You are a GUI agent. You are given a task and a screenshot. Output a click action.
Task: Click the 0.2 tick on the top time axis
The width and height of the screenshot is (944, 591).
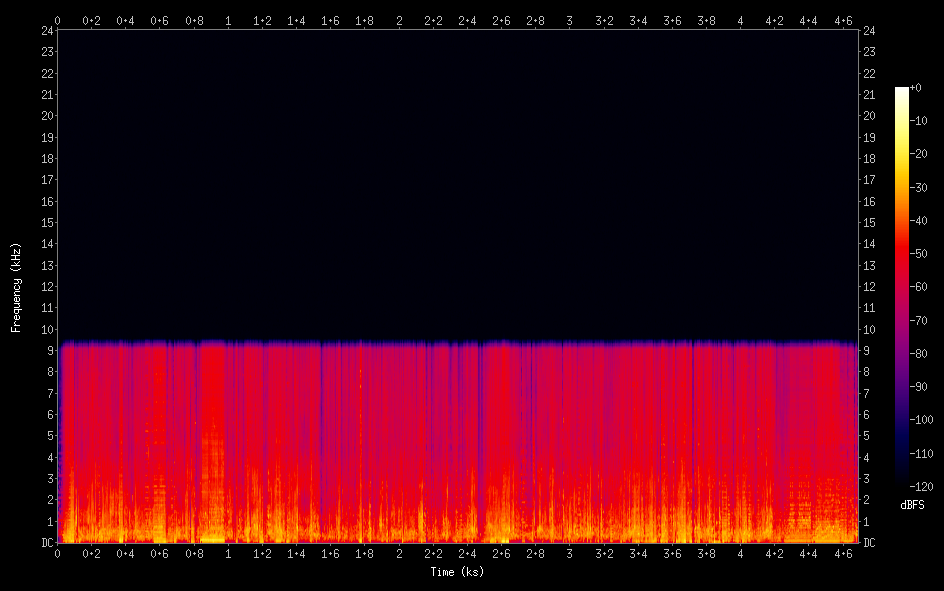coord(91,20)
